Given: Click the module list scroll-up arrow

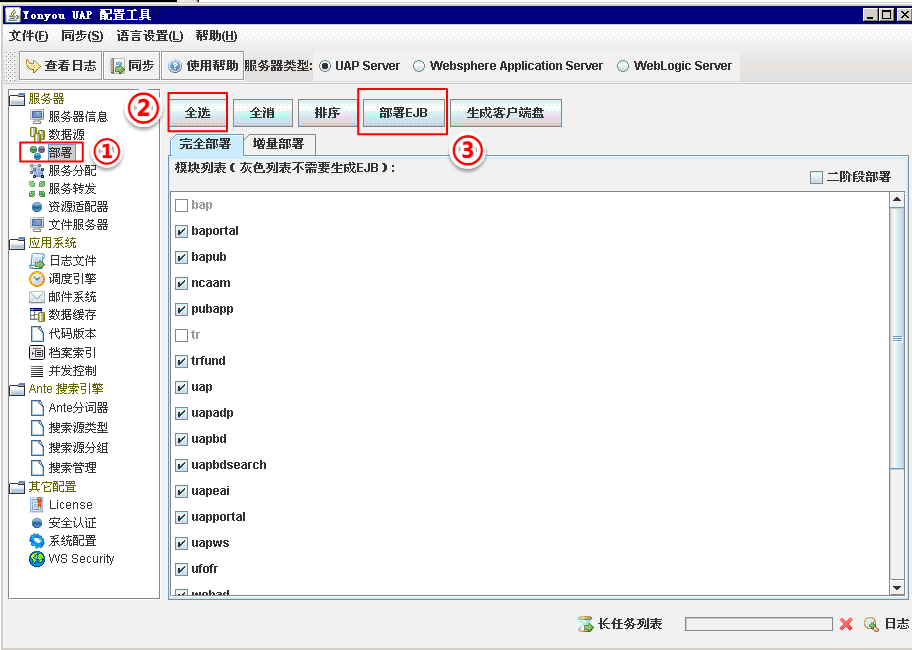Looking at the screenshot, I should point(897,200).
